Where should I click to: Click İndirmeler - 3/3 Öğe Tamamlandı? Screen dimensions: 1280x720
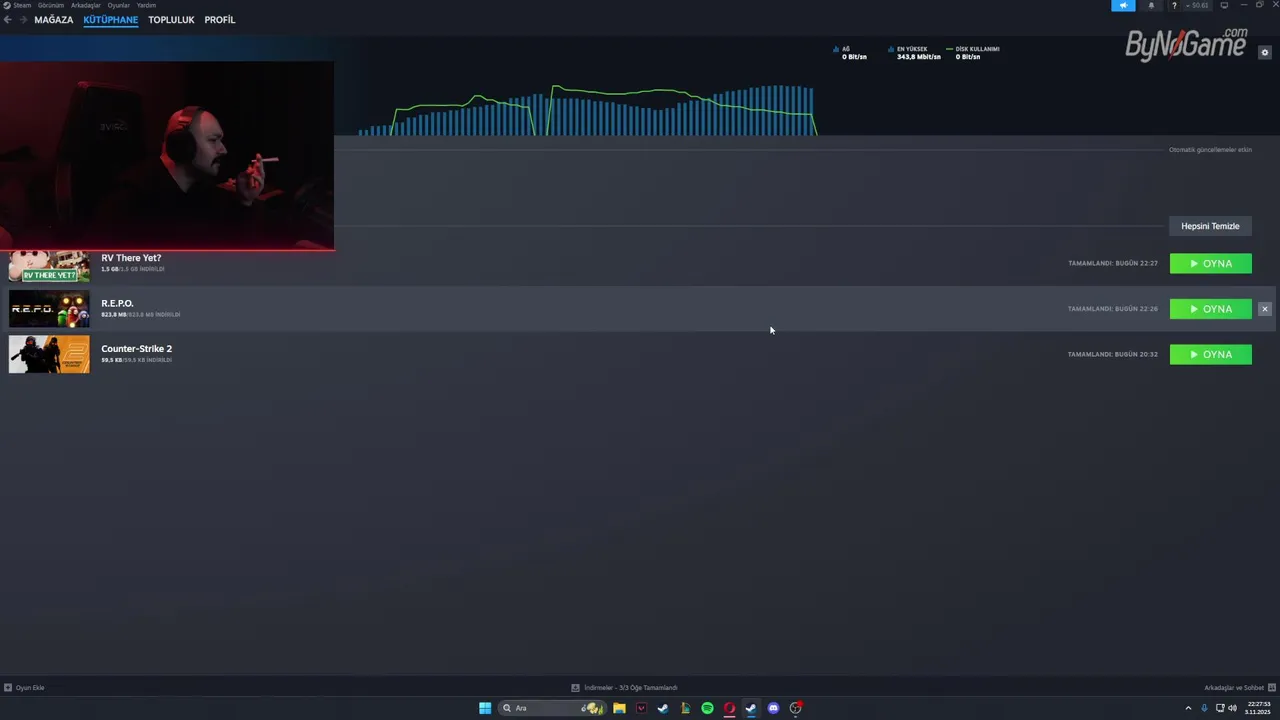coord(630,688)
